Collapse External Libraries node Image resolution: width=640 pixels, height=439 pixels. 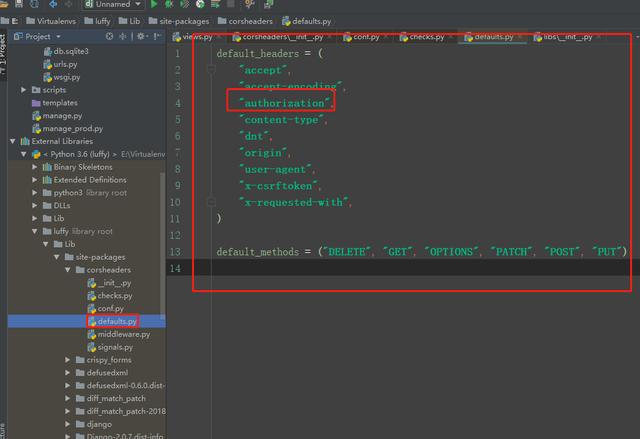(x=13, y=141)
